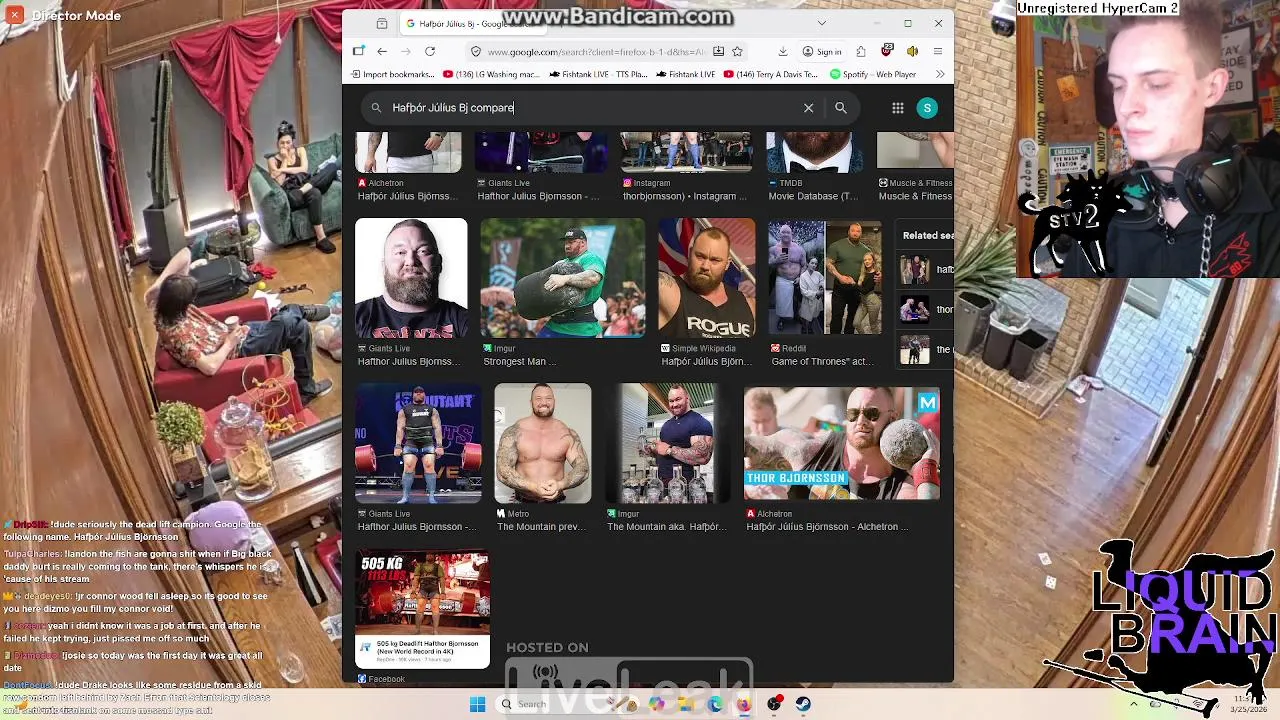Open Giants Live bearded portrait thumbnail
Screen dimensions: 1280x720
[411, 278]
